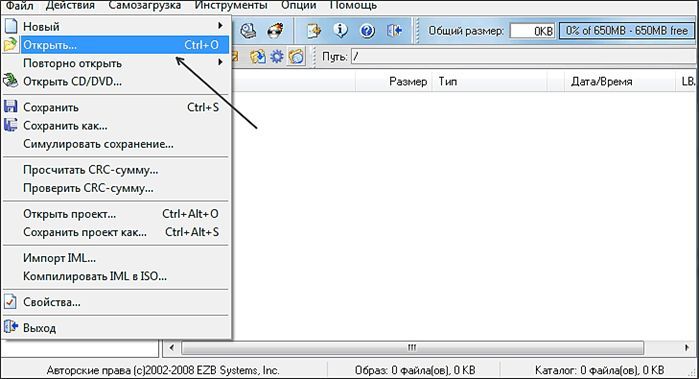Screen dimensions: 699x379
Task: Click the Burn CD/DVD image icon
Action: pyautogui.click(x=275, y=31)
